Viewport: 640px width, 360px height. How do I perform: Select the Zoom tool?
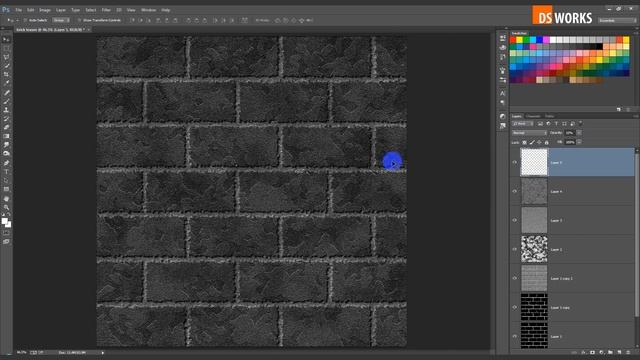coord(6,207)
